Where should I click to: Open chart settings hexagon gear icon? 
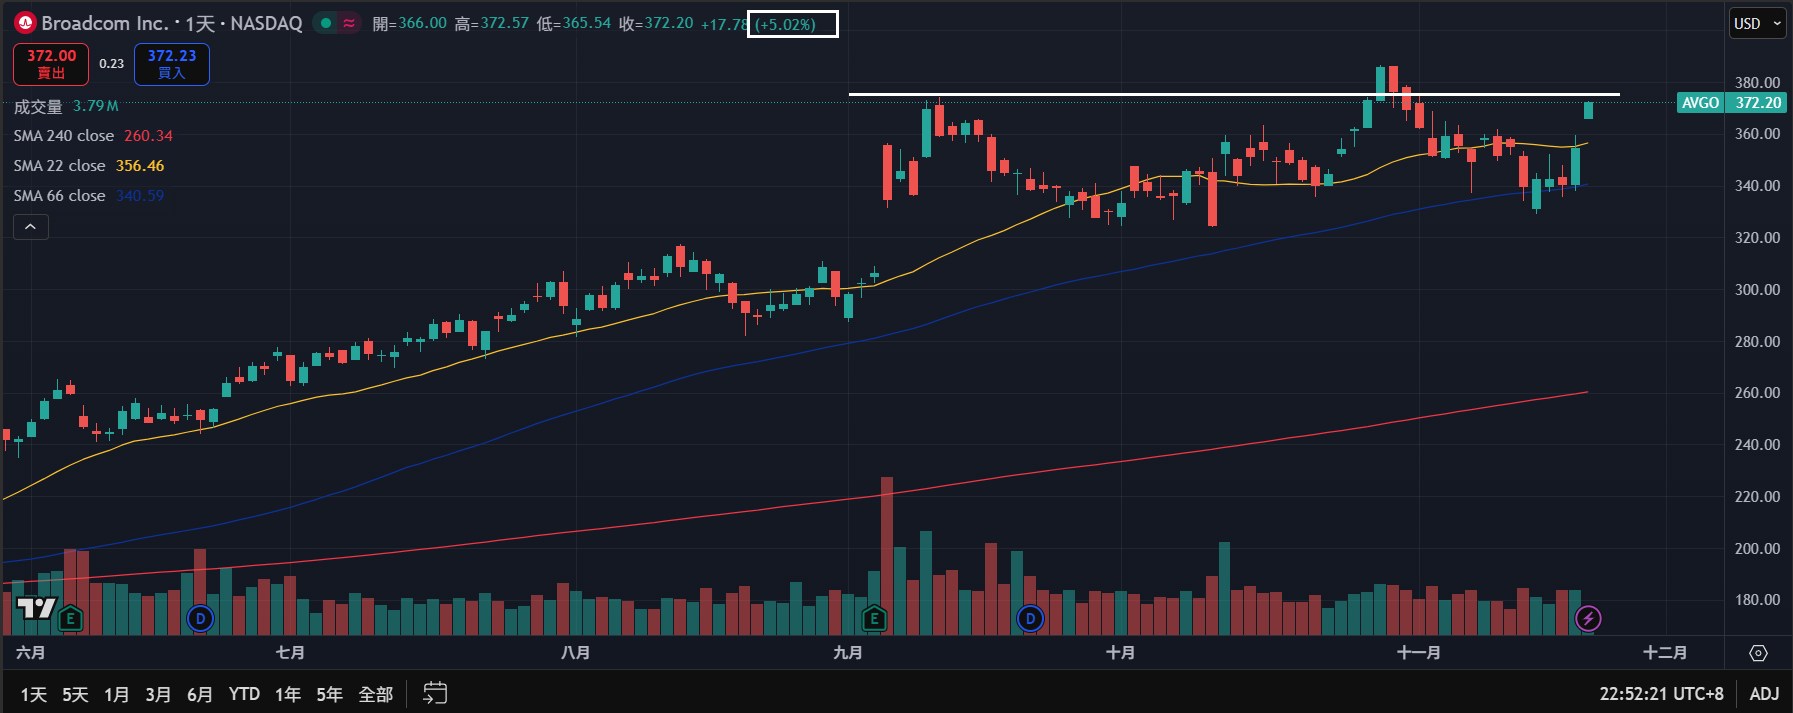coord(1758,653)
